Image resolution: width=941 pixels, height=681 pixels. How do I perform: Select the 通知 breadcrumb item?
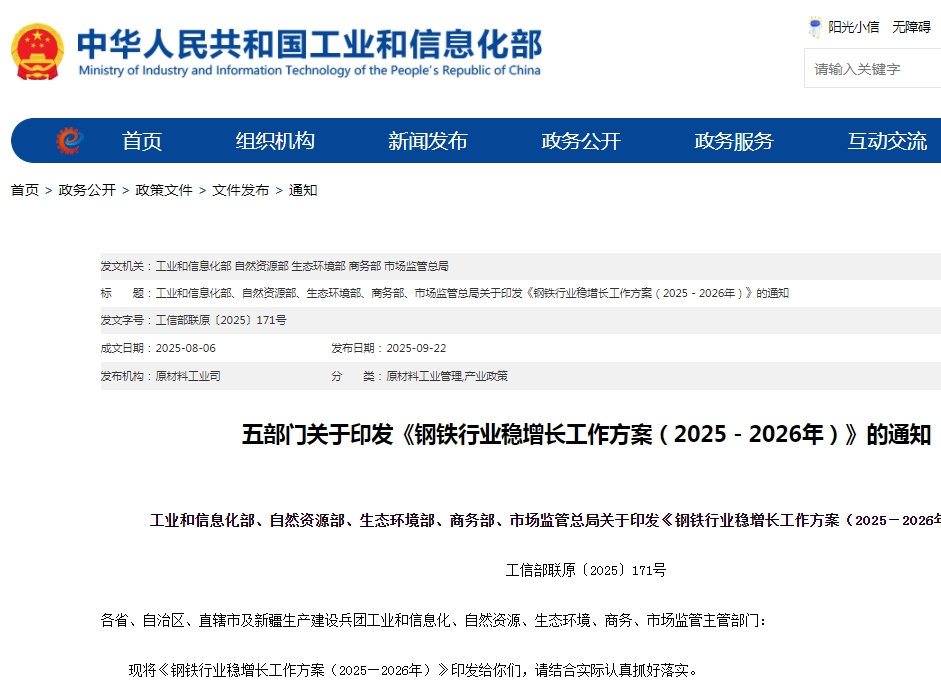303,190
